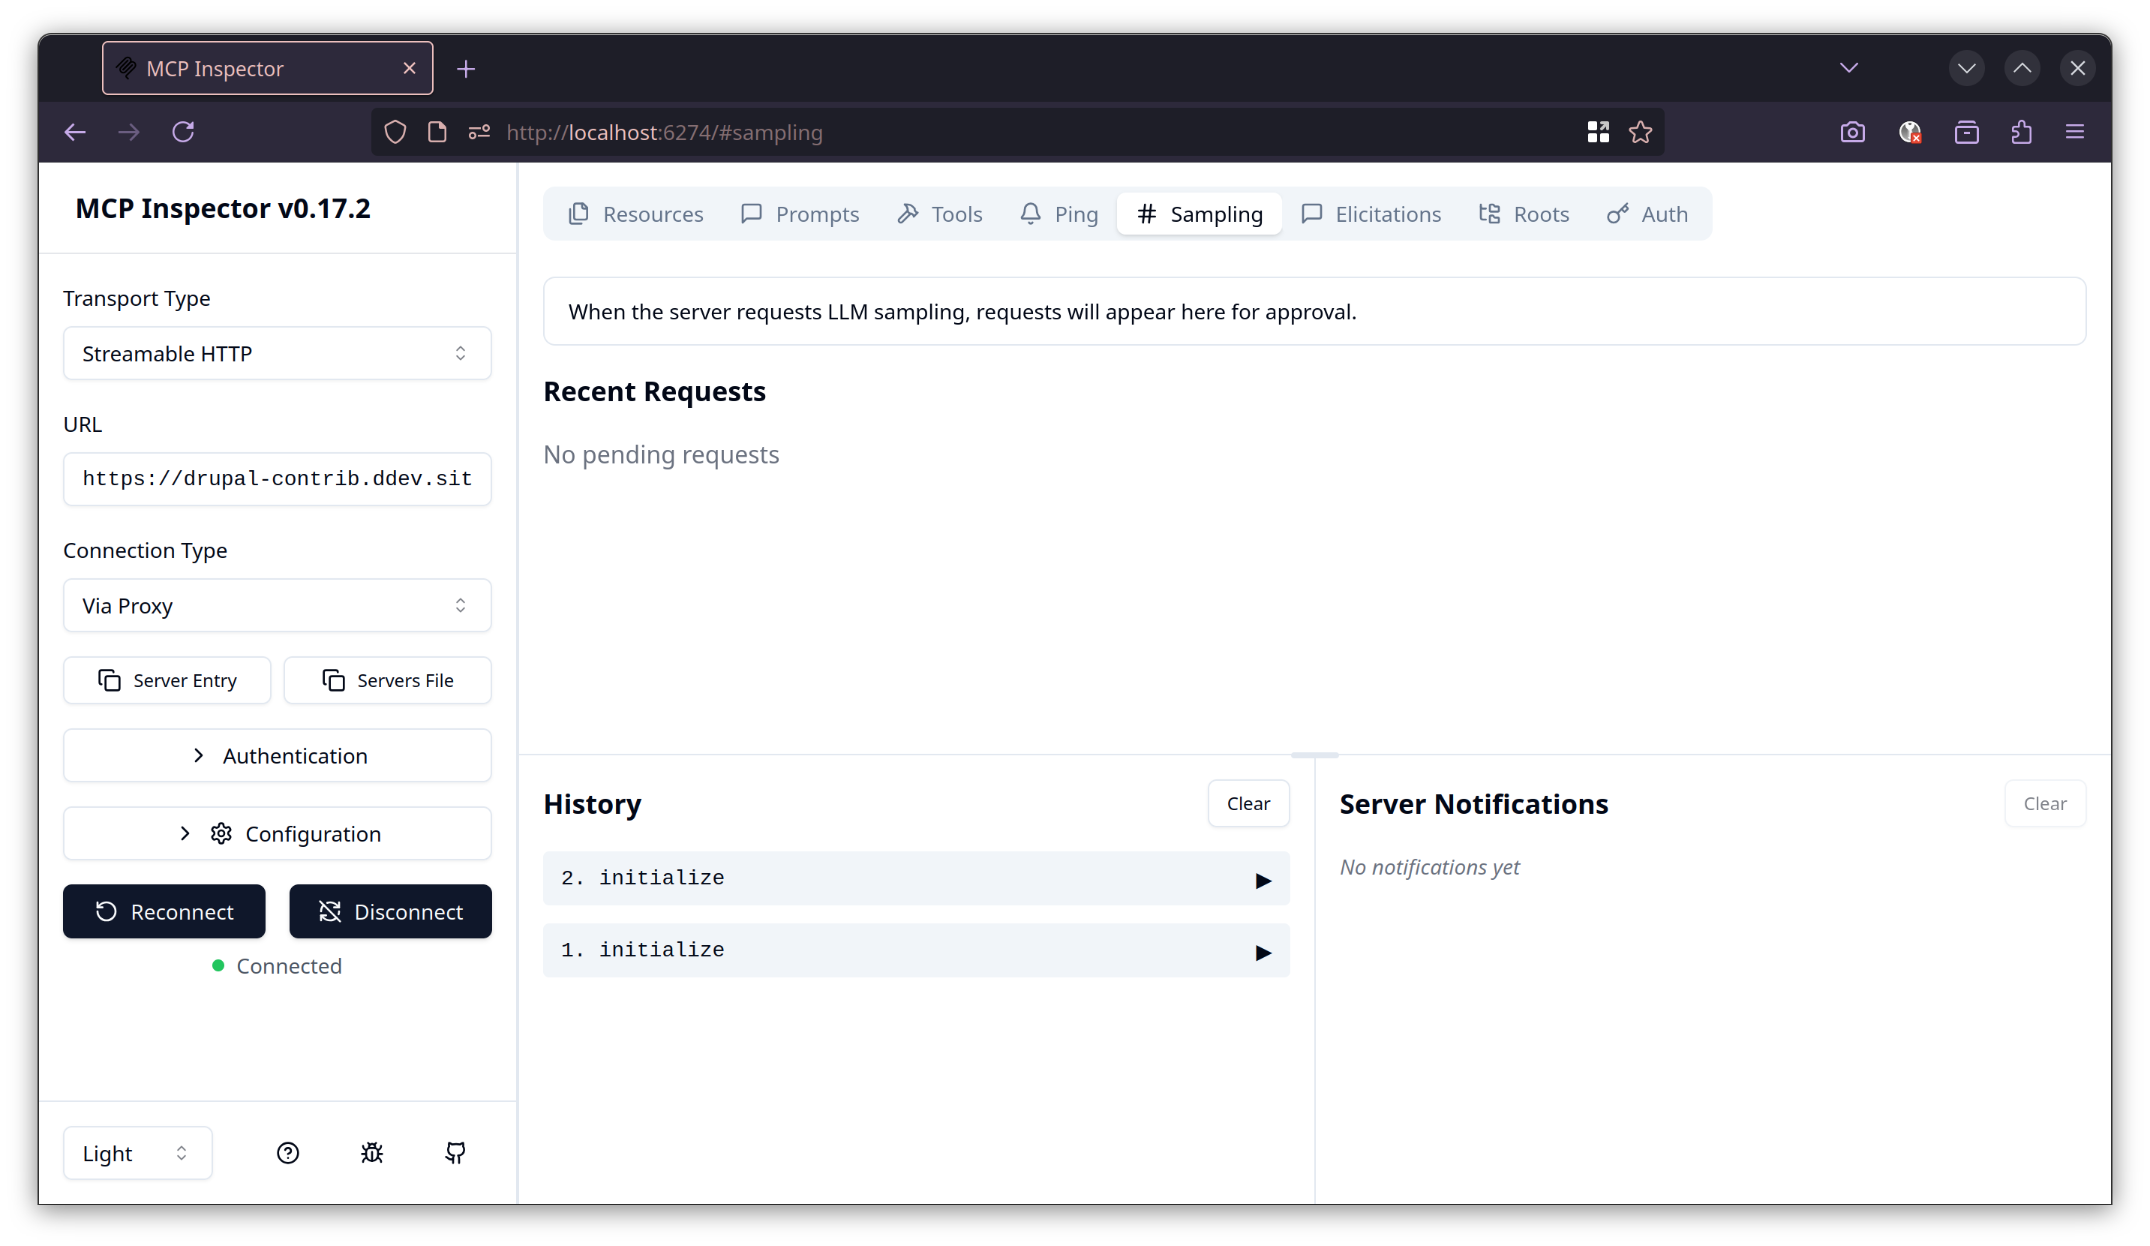Expand the Configuration section
This screenshot has height=1246, width=2150.
(x=277, y=834)
